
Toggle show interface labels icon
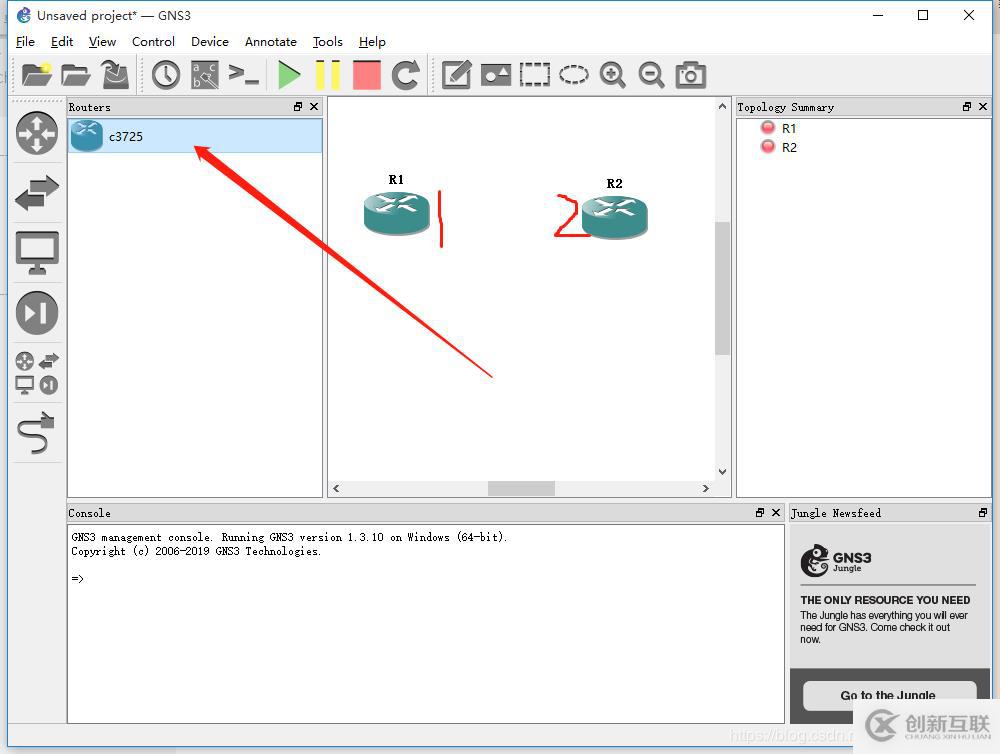[205, 75]
